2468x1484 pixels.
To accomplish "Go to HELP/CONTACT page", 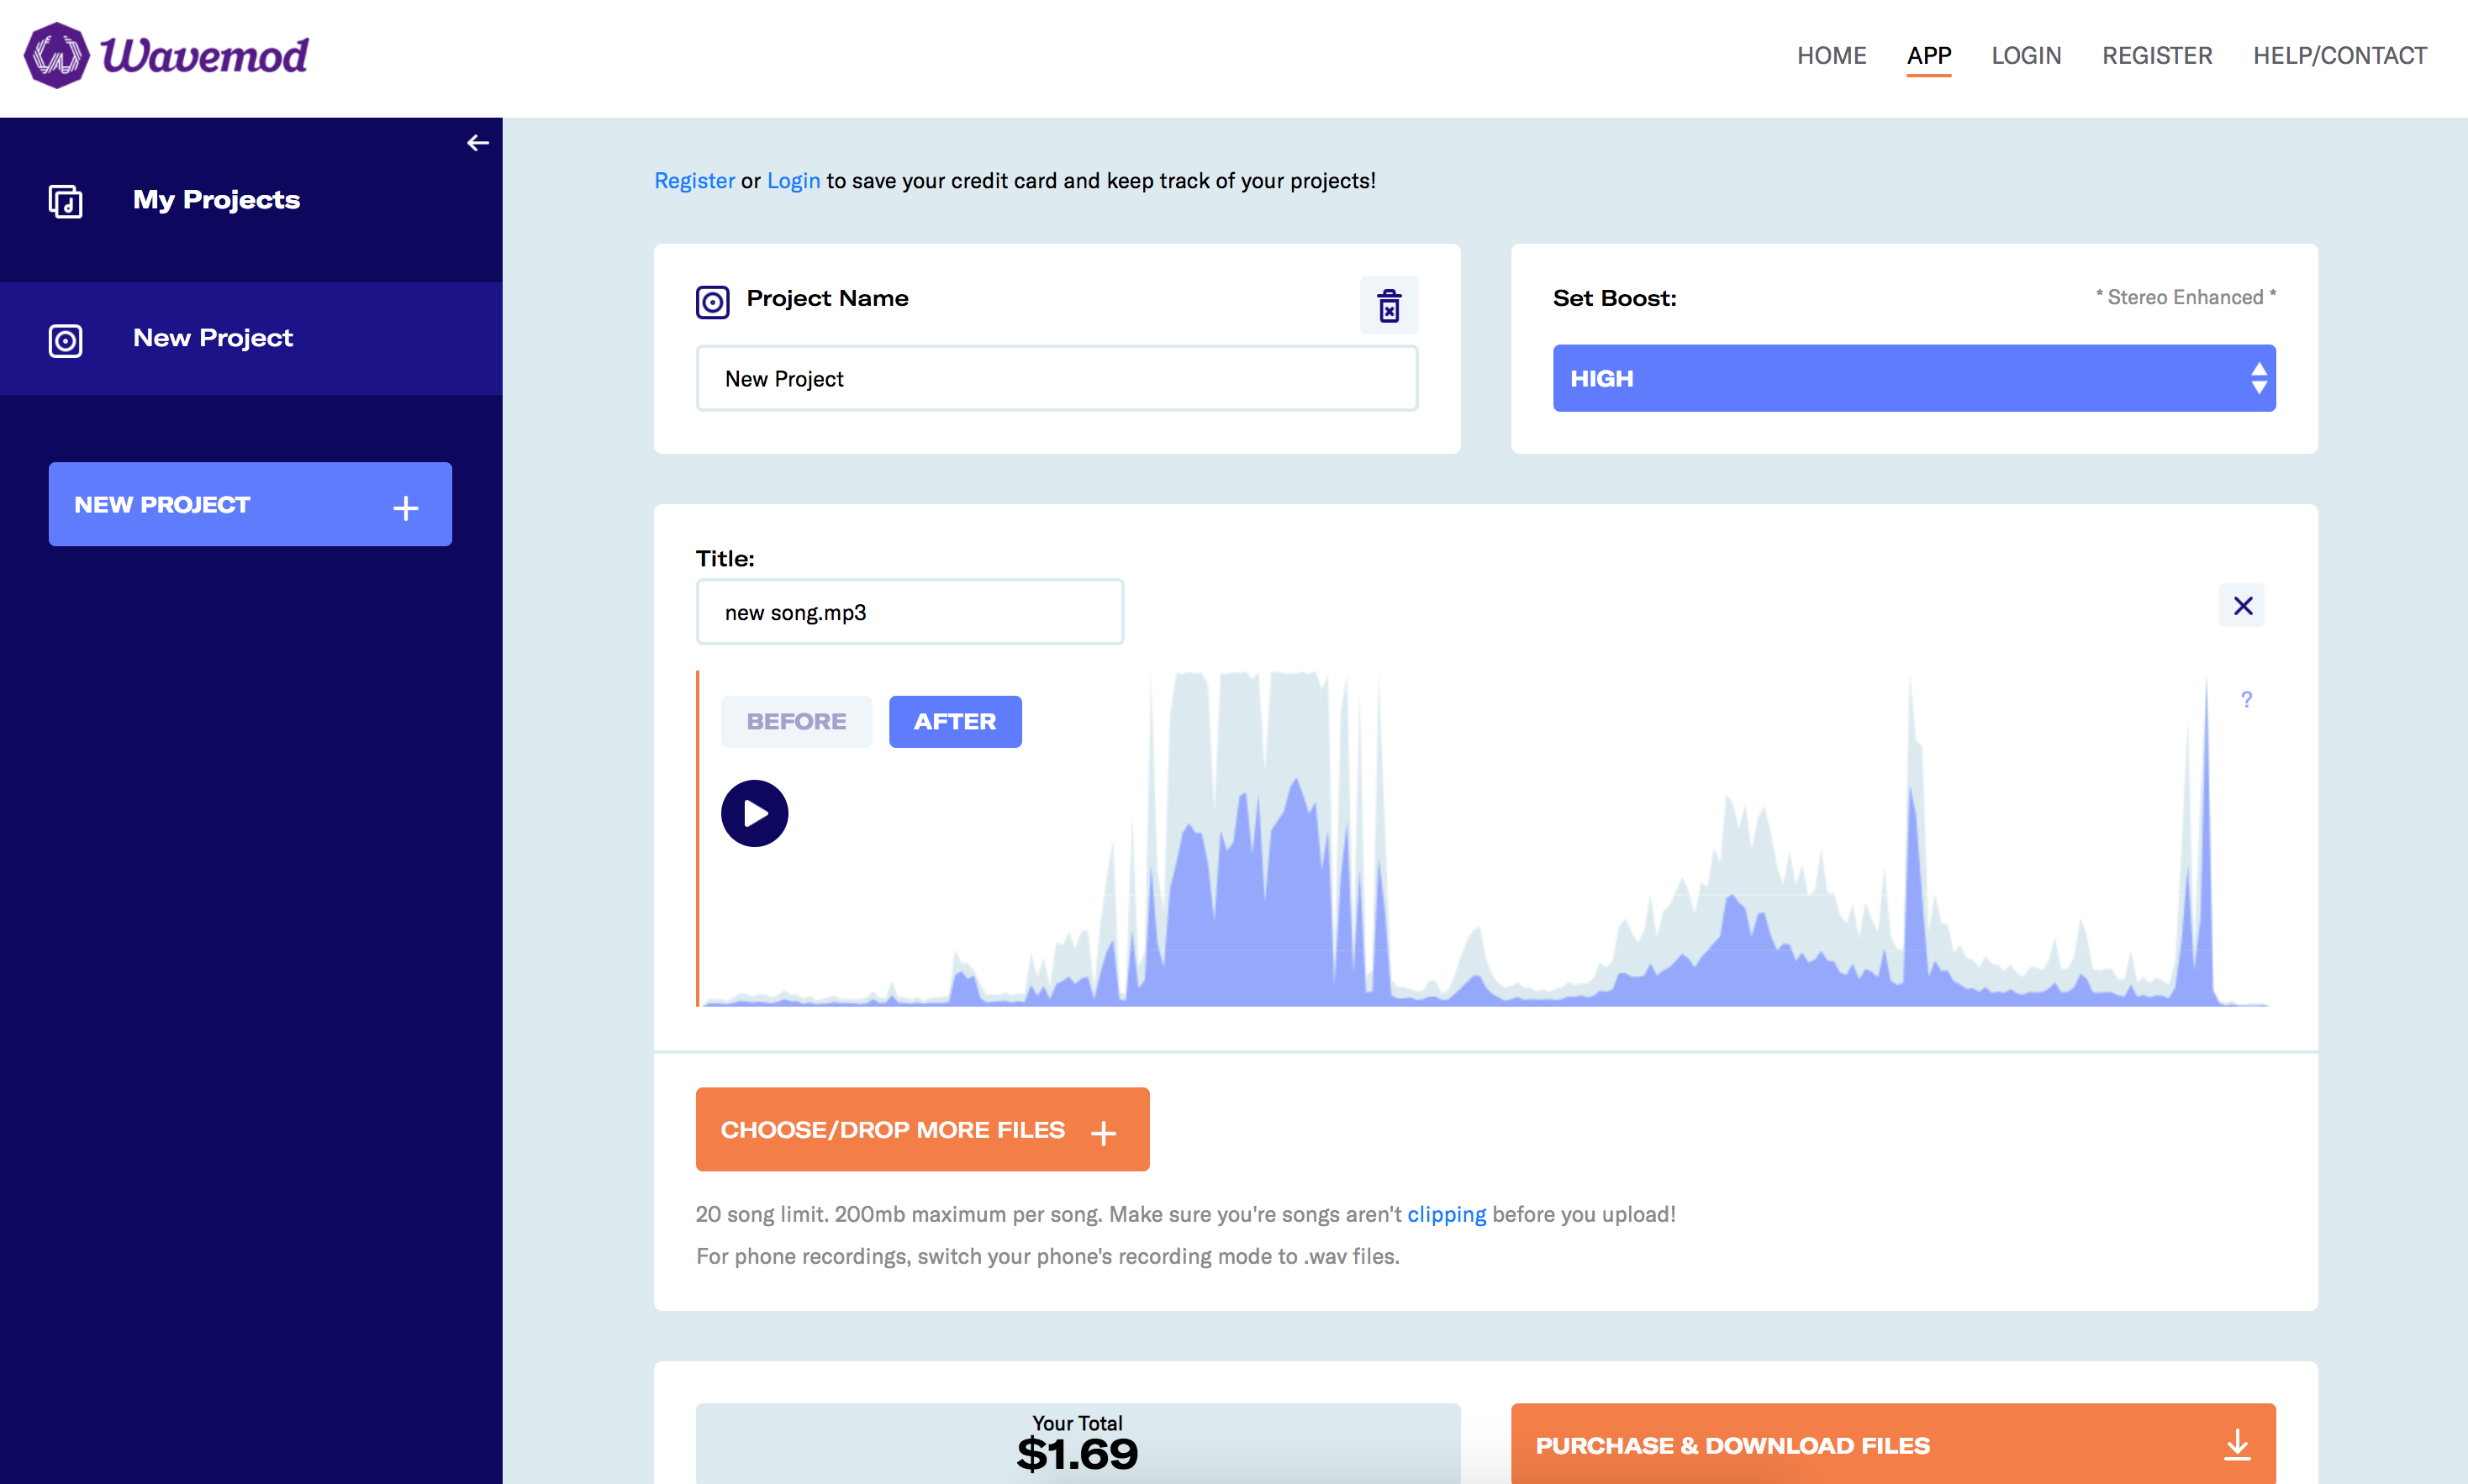I will [2339, 56].
